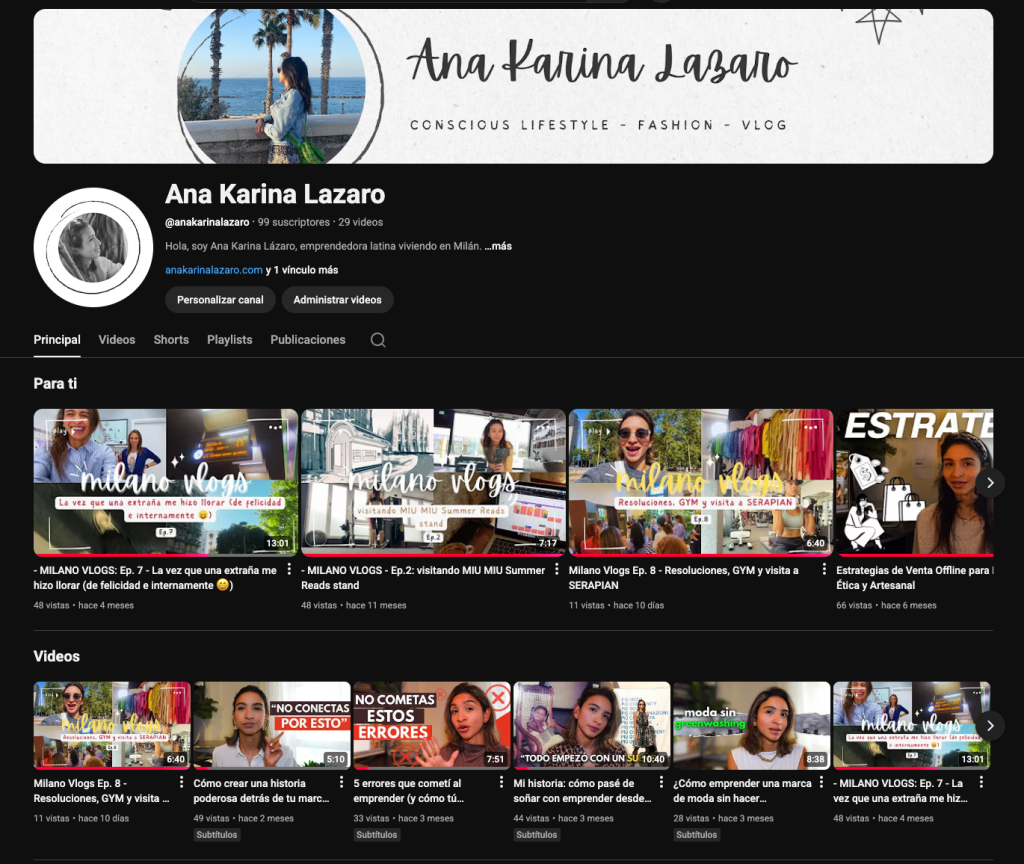
Task: Click next arrow in Videos row
Action: click(989, 725)
